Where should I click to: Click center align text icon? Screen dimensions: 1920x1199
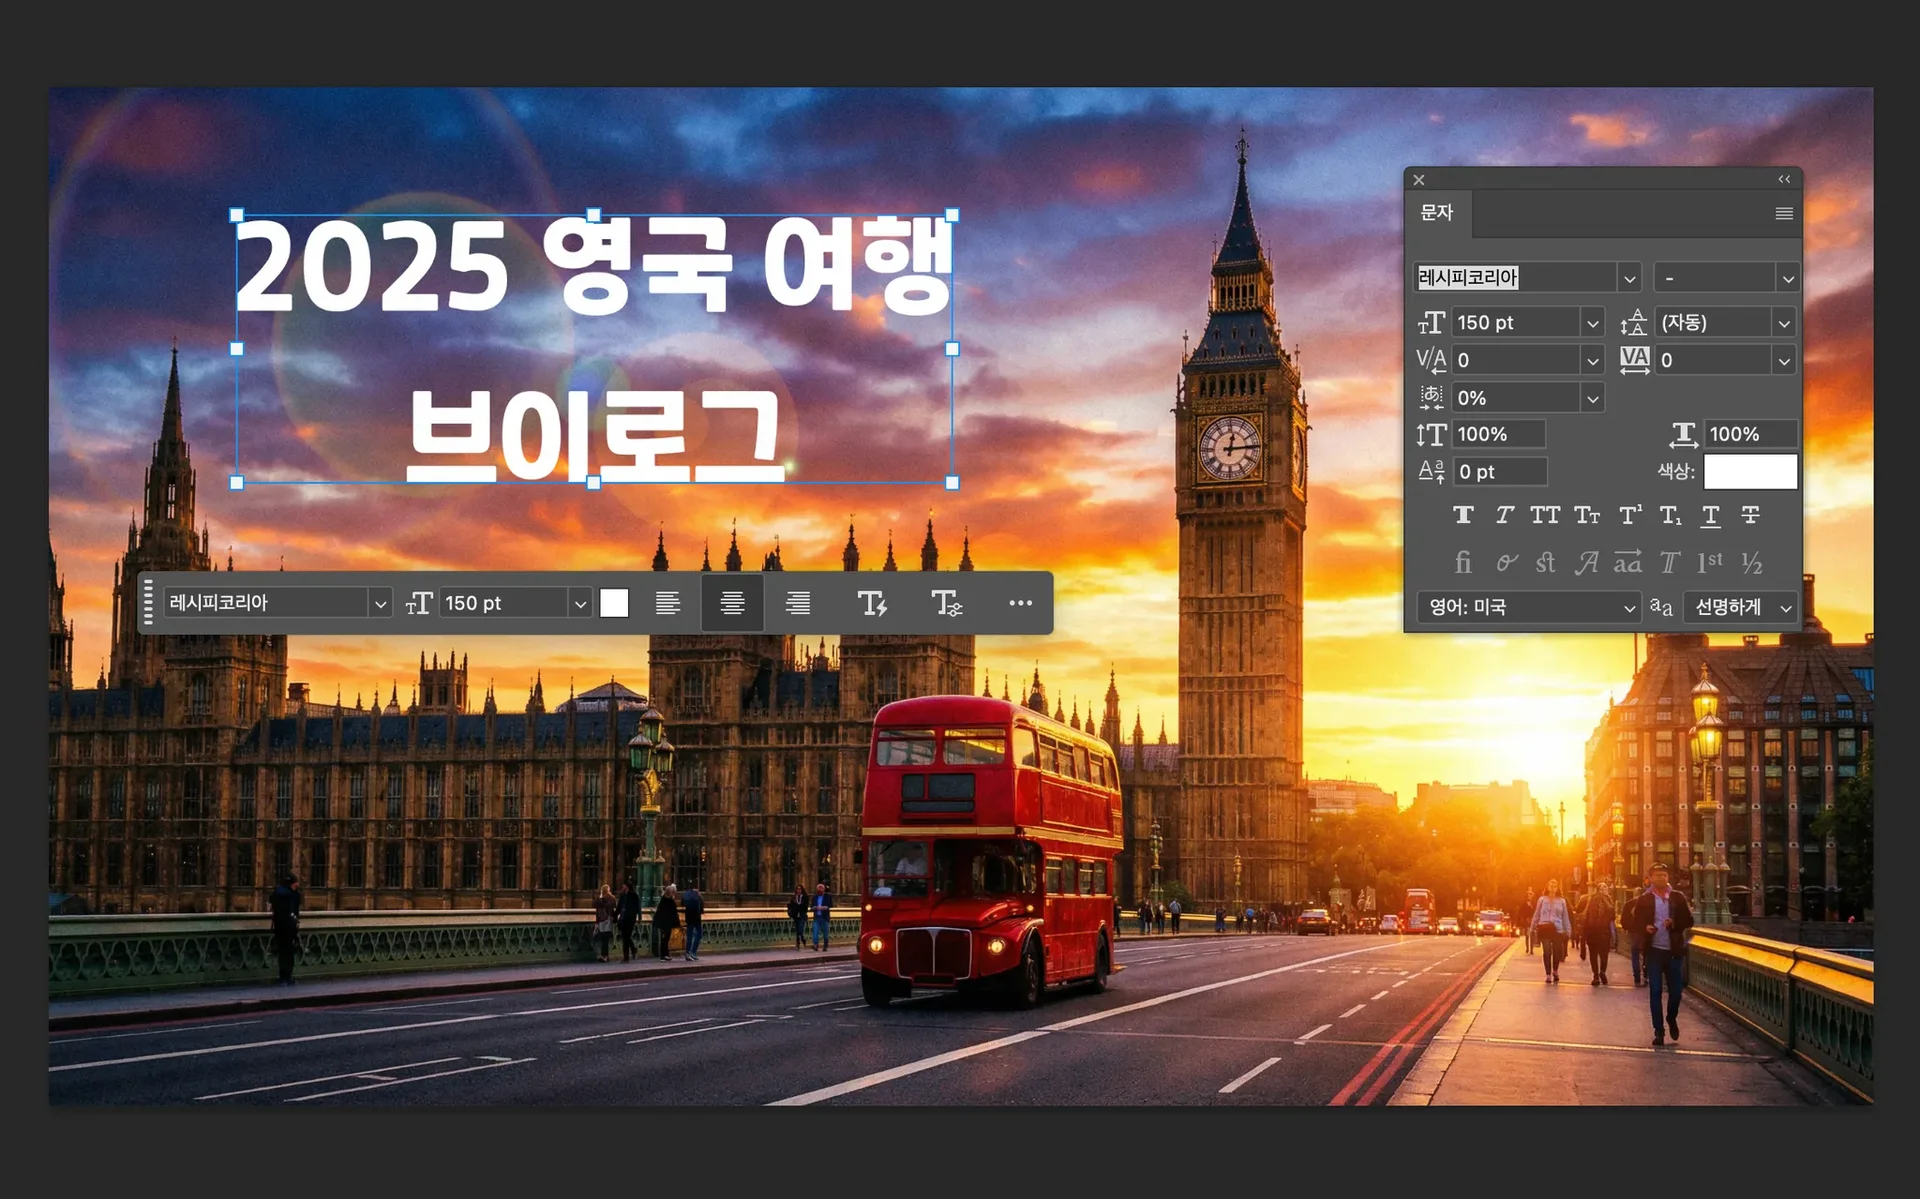[732, 603]
